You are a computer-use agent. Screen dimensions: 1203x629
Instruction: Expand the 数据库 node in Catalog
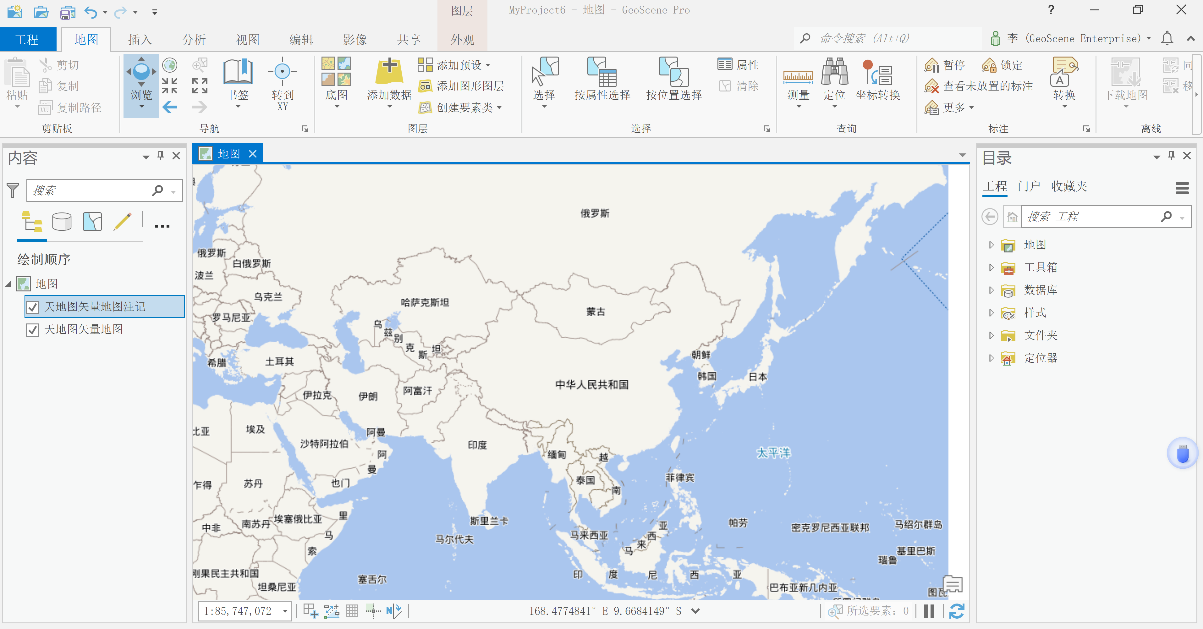[991, 291]
